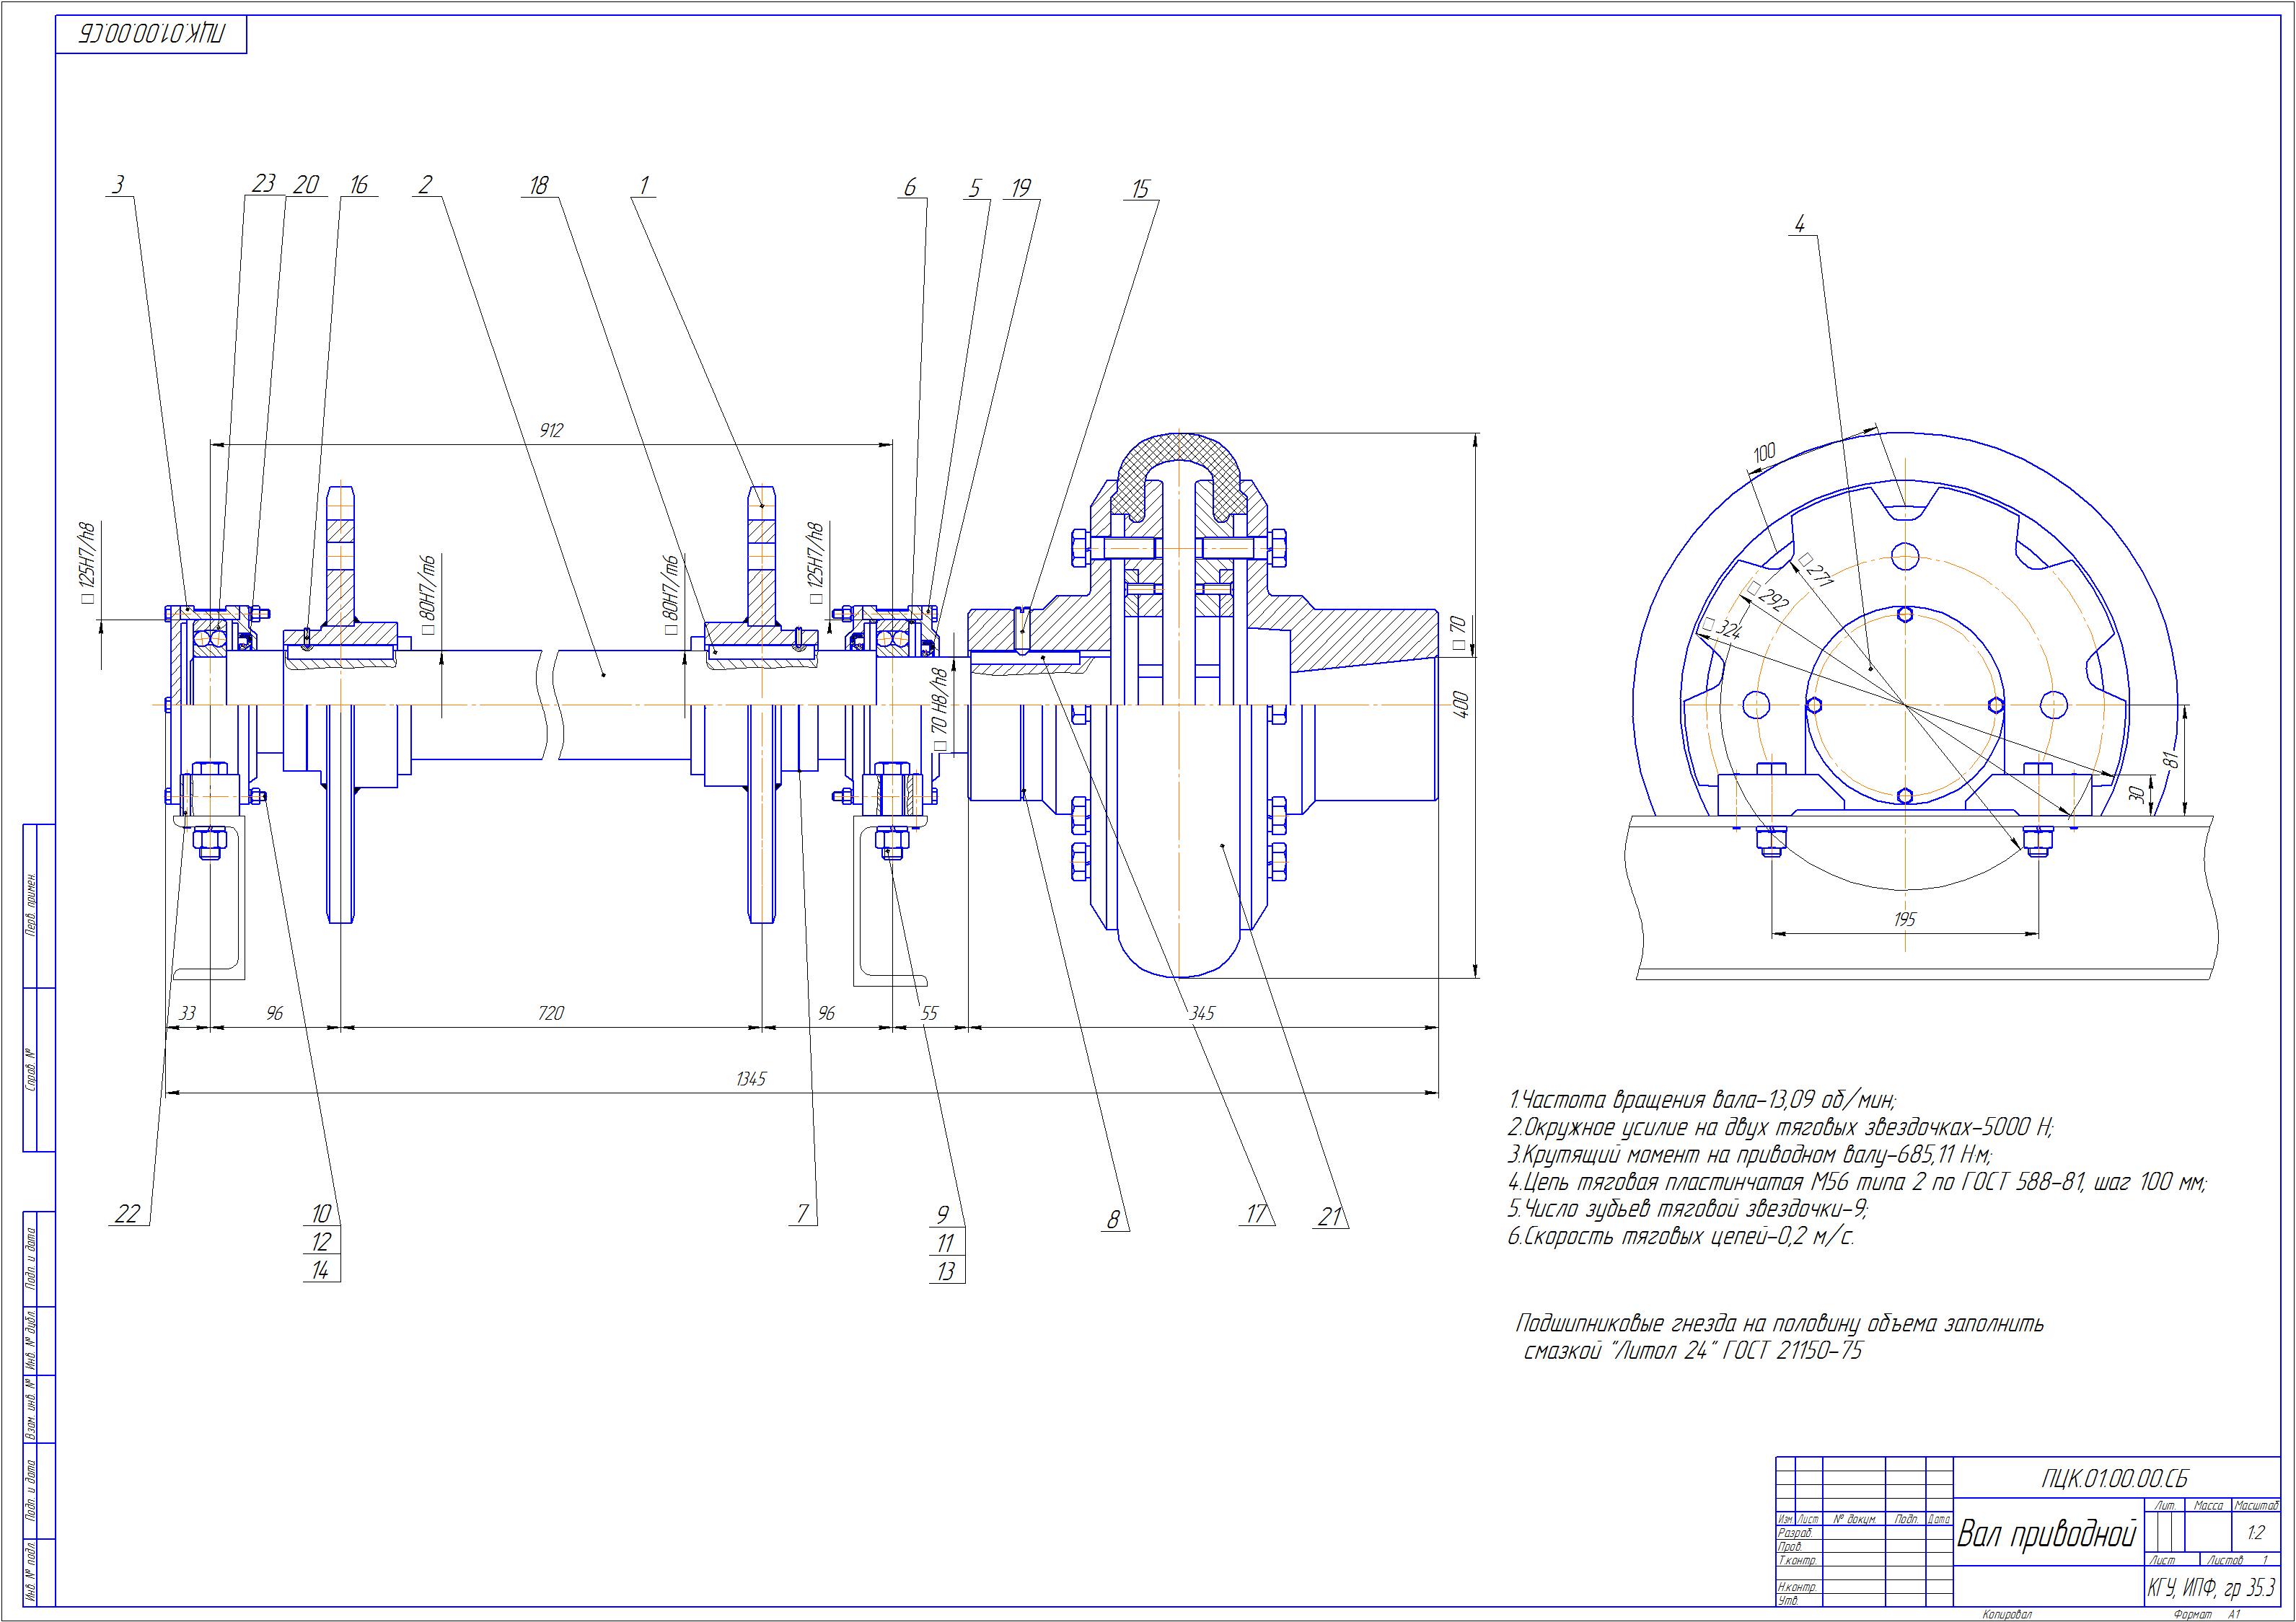Select the "Утв." row label in title block
This screenshot has width=2296, height=1622.
[1788, 1601]
